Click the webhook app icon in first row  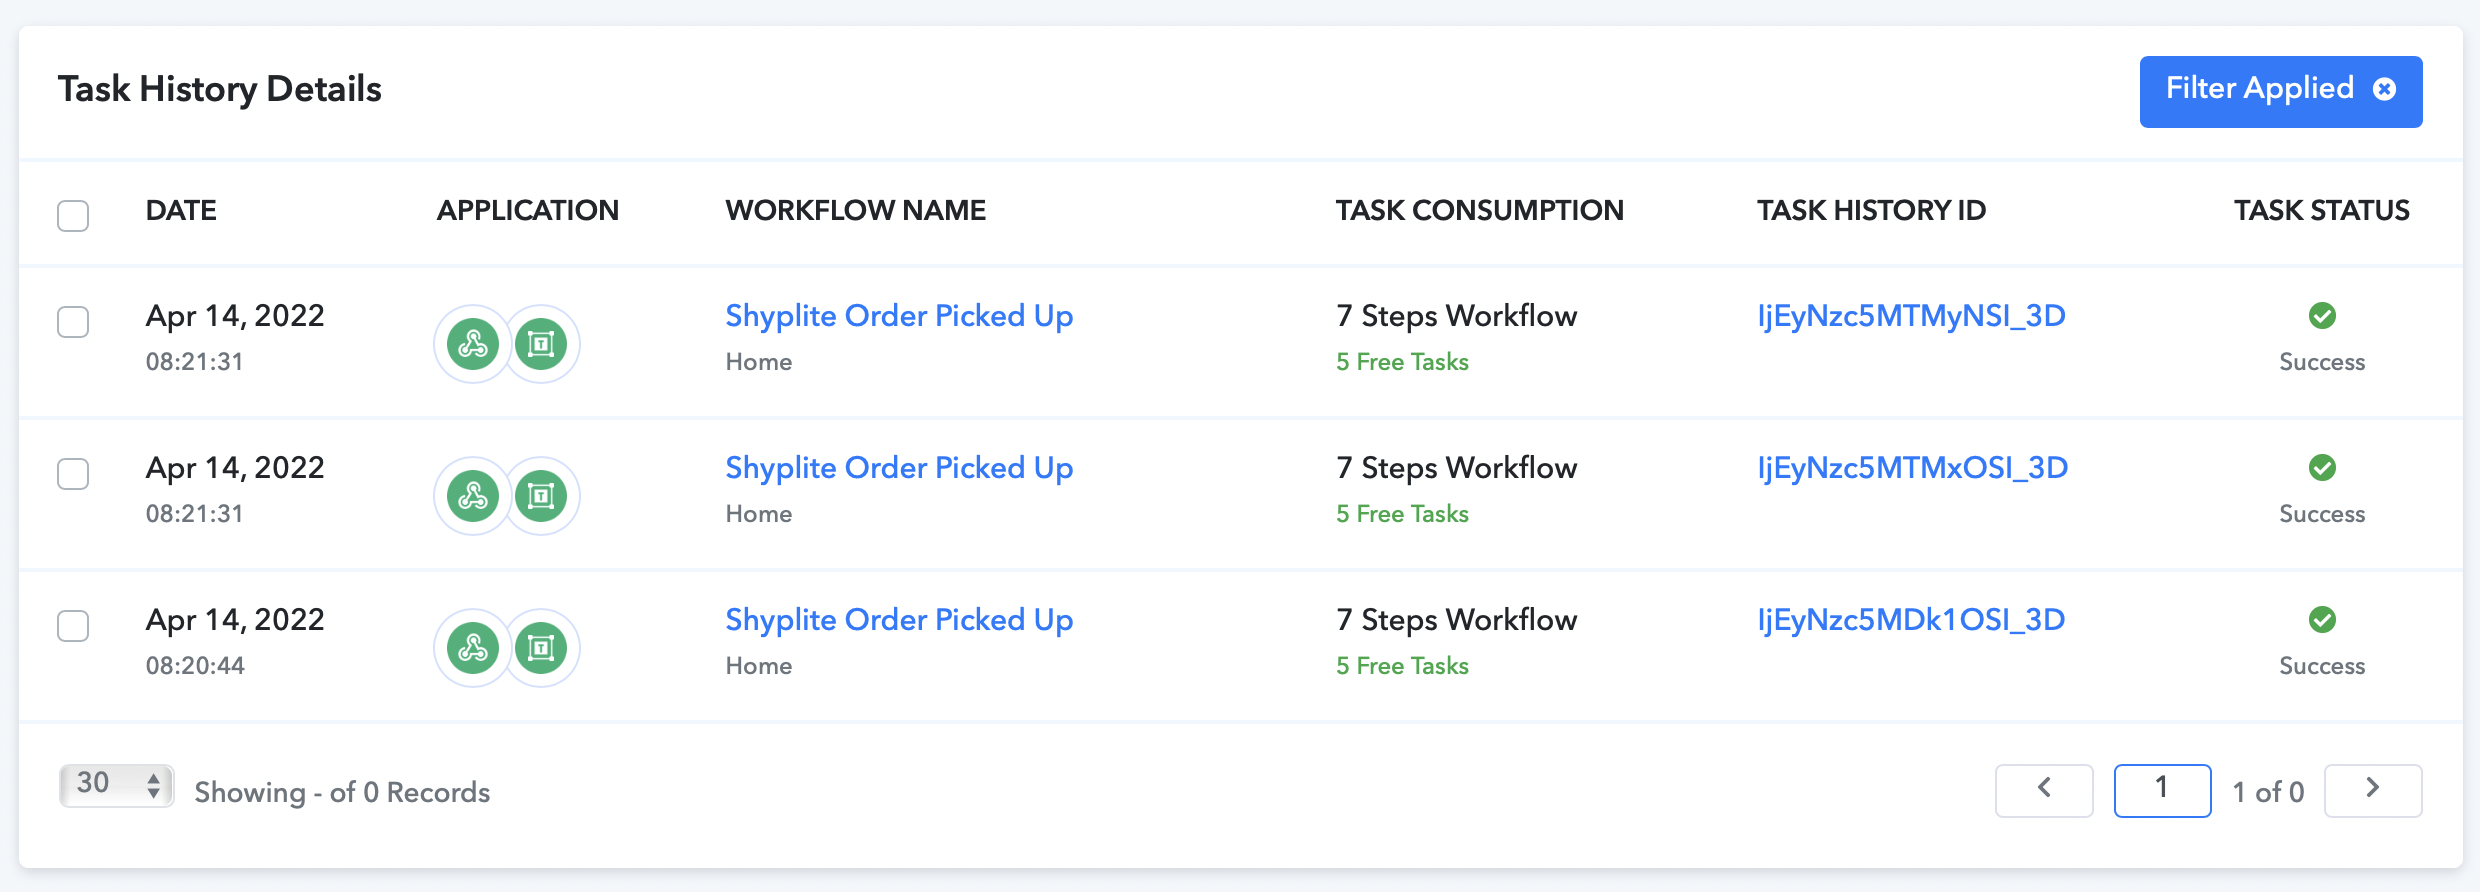(x=473, y=344)
